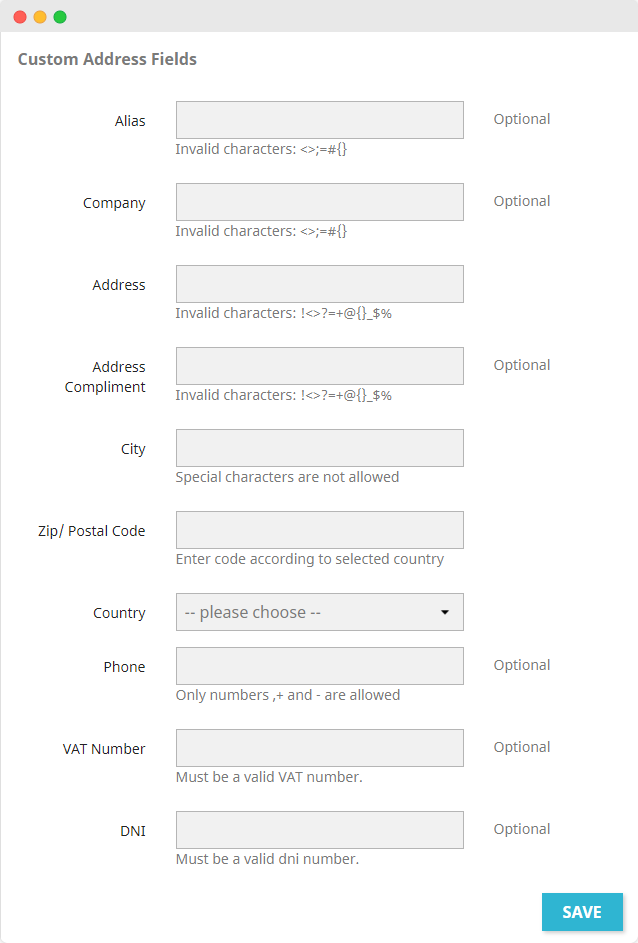Click the Zip/ Postal Code label
The width and height of the screenshot is (638, 943).
pos(91,531)
